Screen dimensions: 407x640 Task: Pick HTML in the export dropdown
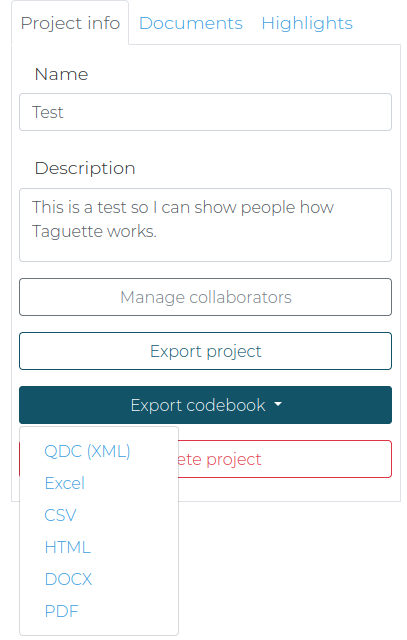click(x=67, y=547)
